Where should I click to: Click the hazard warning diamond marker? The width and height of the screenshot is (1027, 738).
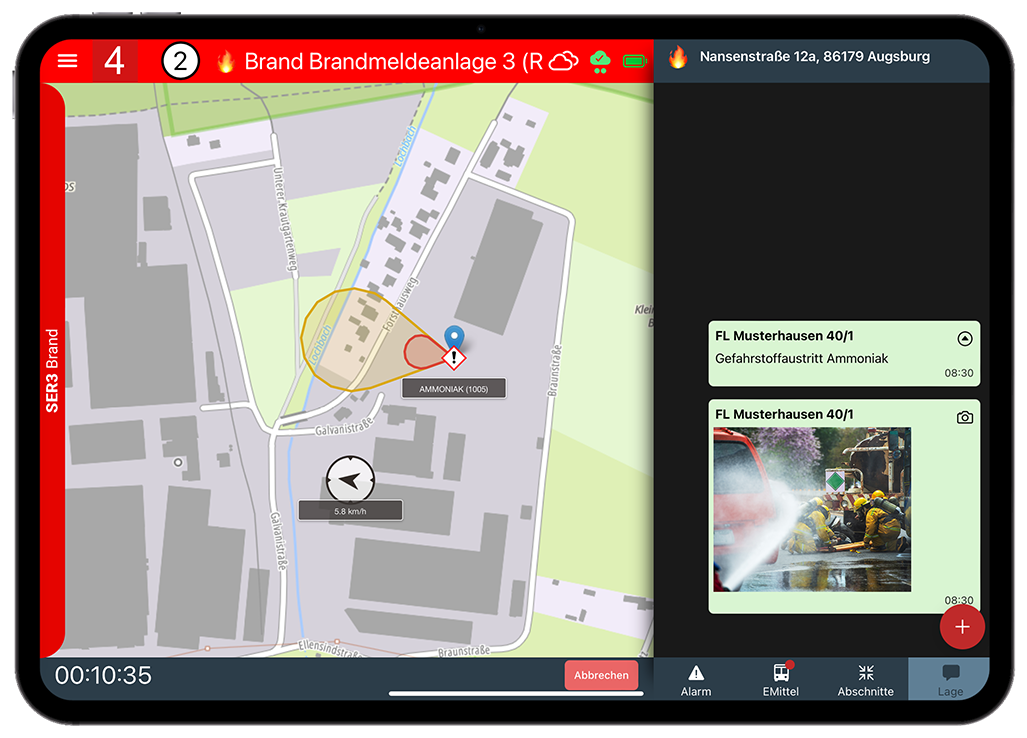pos(455,357)
